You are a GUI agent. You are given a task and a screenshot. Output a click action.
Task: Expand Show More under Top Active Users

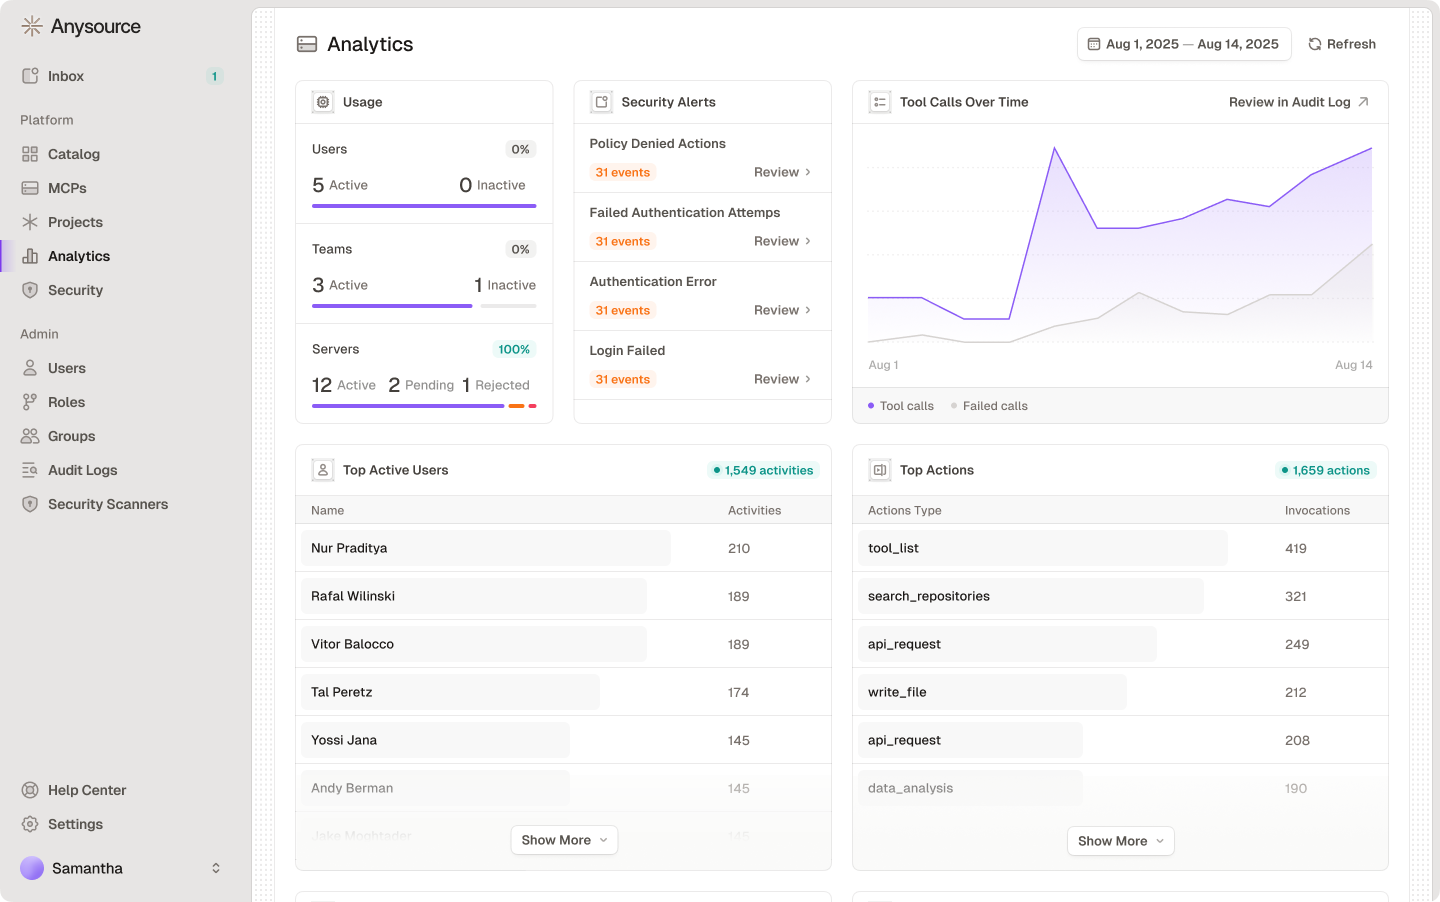(564, 840)
